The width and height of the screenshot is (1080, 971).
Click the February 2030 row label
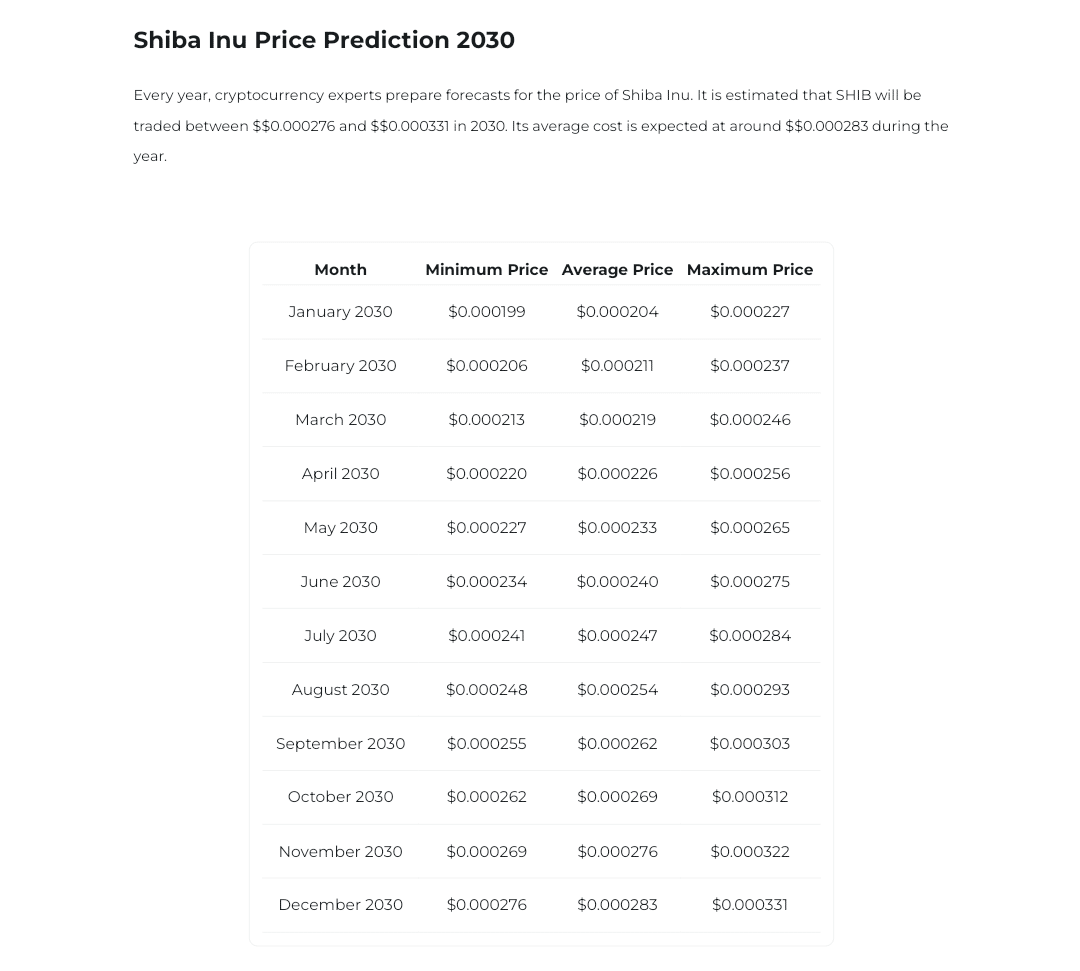[340, 366]
